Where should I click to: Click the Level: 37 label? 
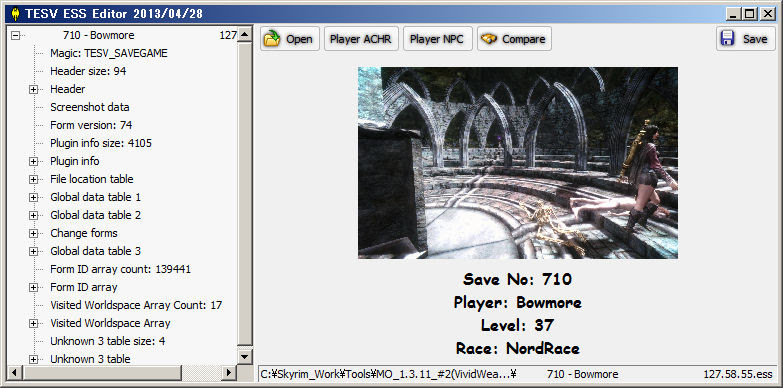pyautogui.click(x=517, y=325)
